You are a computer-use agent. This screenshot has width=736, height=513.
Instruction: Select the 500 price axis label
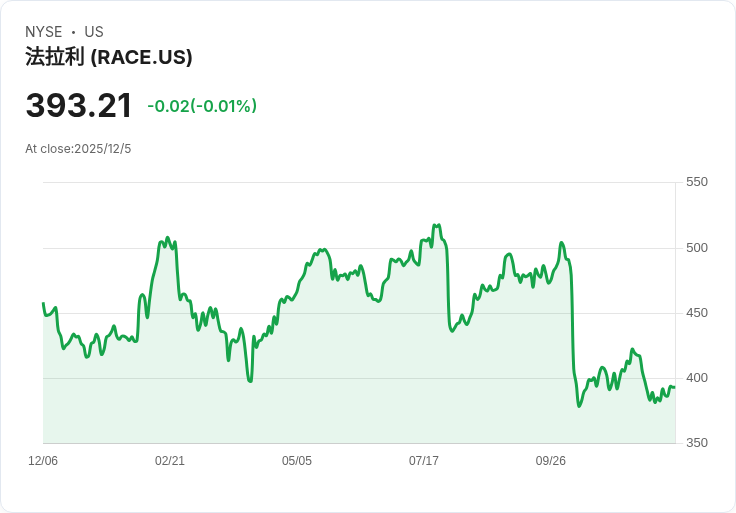[x=697, y=248]
